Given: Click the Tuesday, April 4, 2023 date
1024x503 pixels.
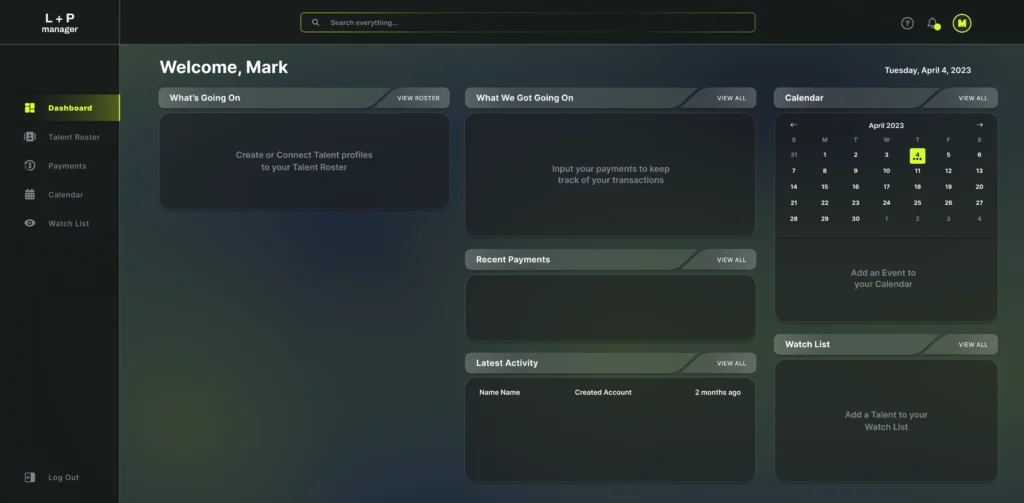Looking at the screenshot, I should tap(927, 71).
